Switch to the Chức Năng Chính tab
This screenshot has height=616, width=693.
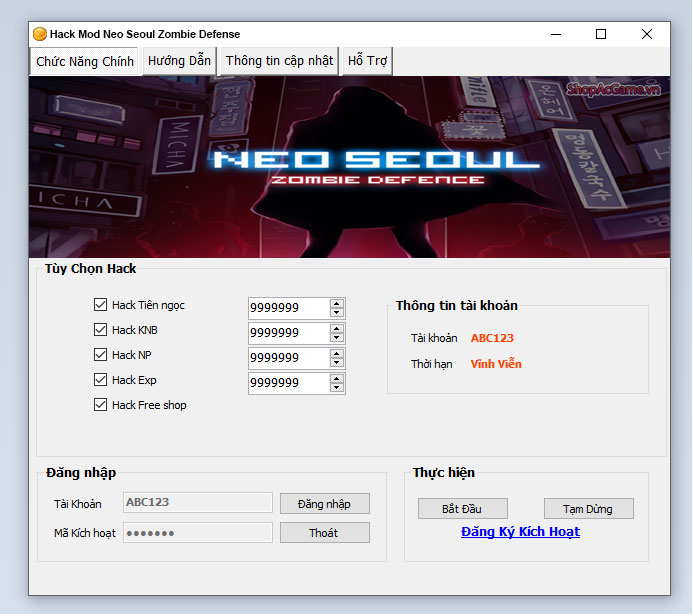(x=84, y=61)
